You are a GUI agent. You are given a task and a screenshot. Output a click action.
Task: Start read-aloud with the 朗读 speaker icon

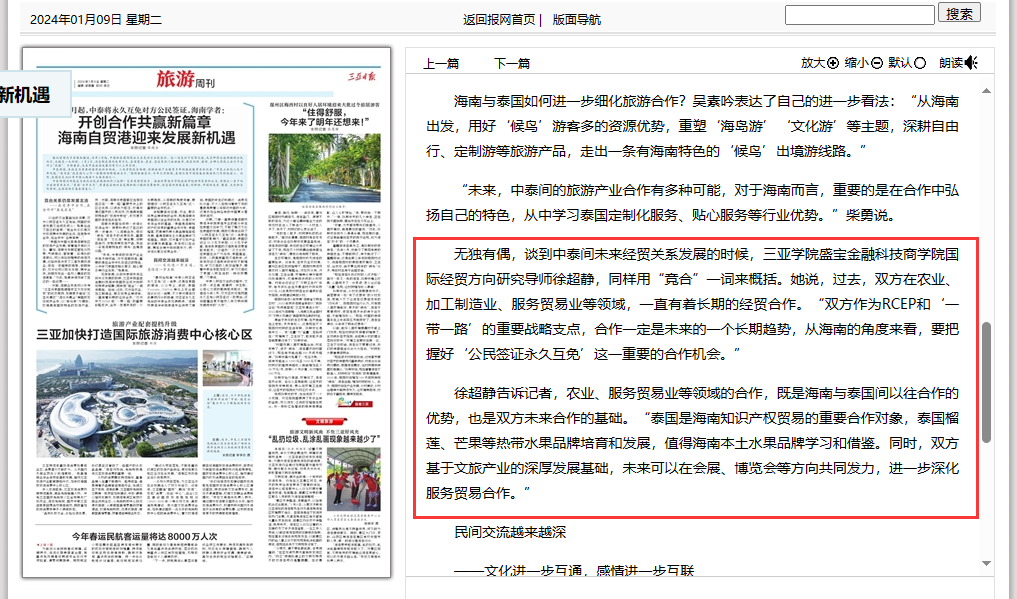tap(971, 63)
